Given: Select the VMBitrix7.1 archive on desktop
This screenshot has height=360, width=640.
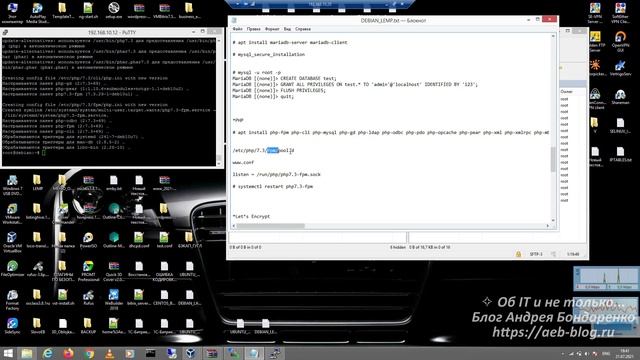Looking at the screenshot, I should pyautogui.click(x=164, y=11).
